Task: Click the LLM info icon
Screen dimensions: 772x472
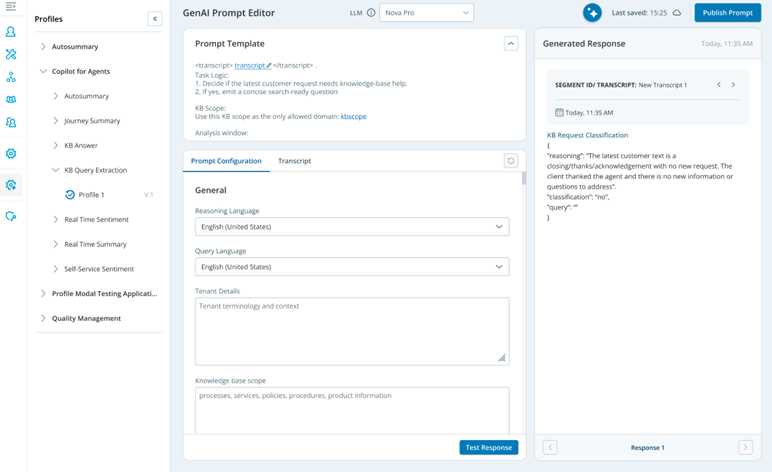Action: pyautogui.click(x=371, y=13)
